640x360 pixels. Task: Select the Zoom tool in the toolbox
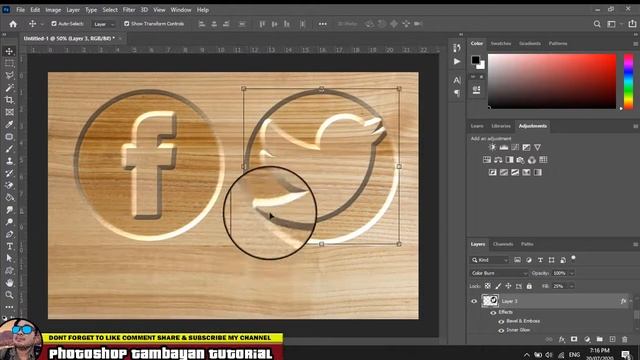9,295
